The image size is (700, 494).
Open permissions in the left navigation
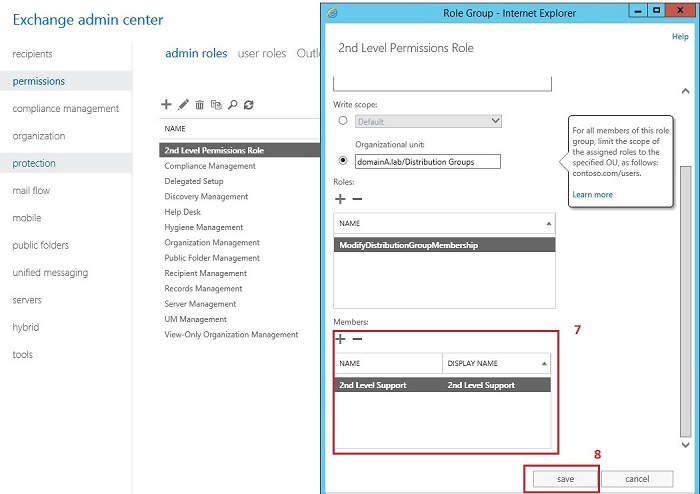click(66, 81)
